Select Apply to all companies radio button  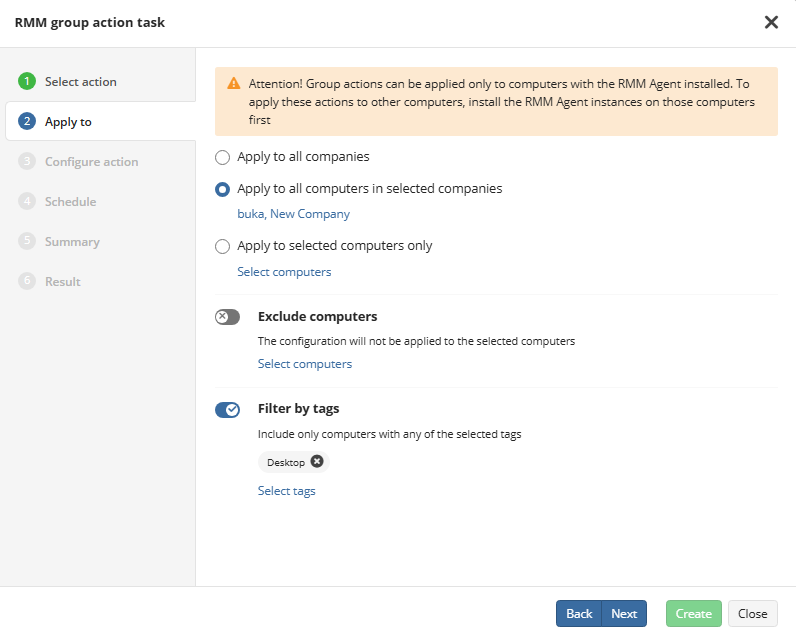point(222,157)
